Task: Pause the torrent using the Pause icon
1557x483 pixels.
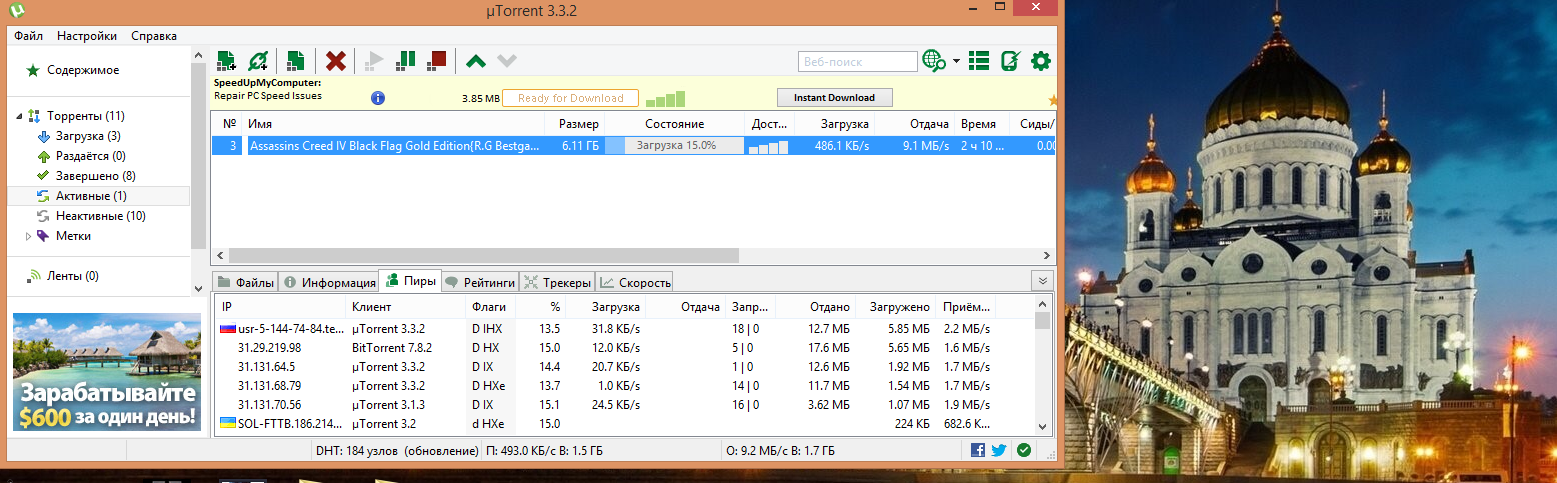Action: [x=406, y=61]
